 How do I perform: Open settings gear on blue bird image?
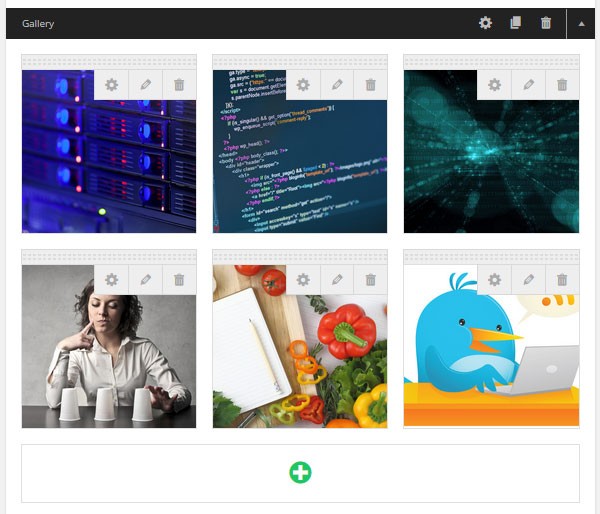494,280
